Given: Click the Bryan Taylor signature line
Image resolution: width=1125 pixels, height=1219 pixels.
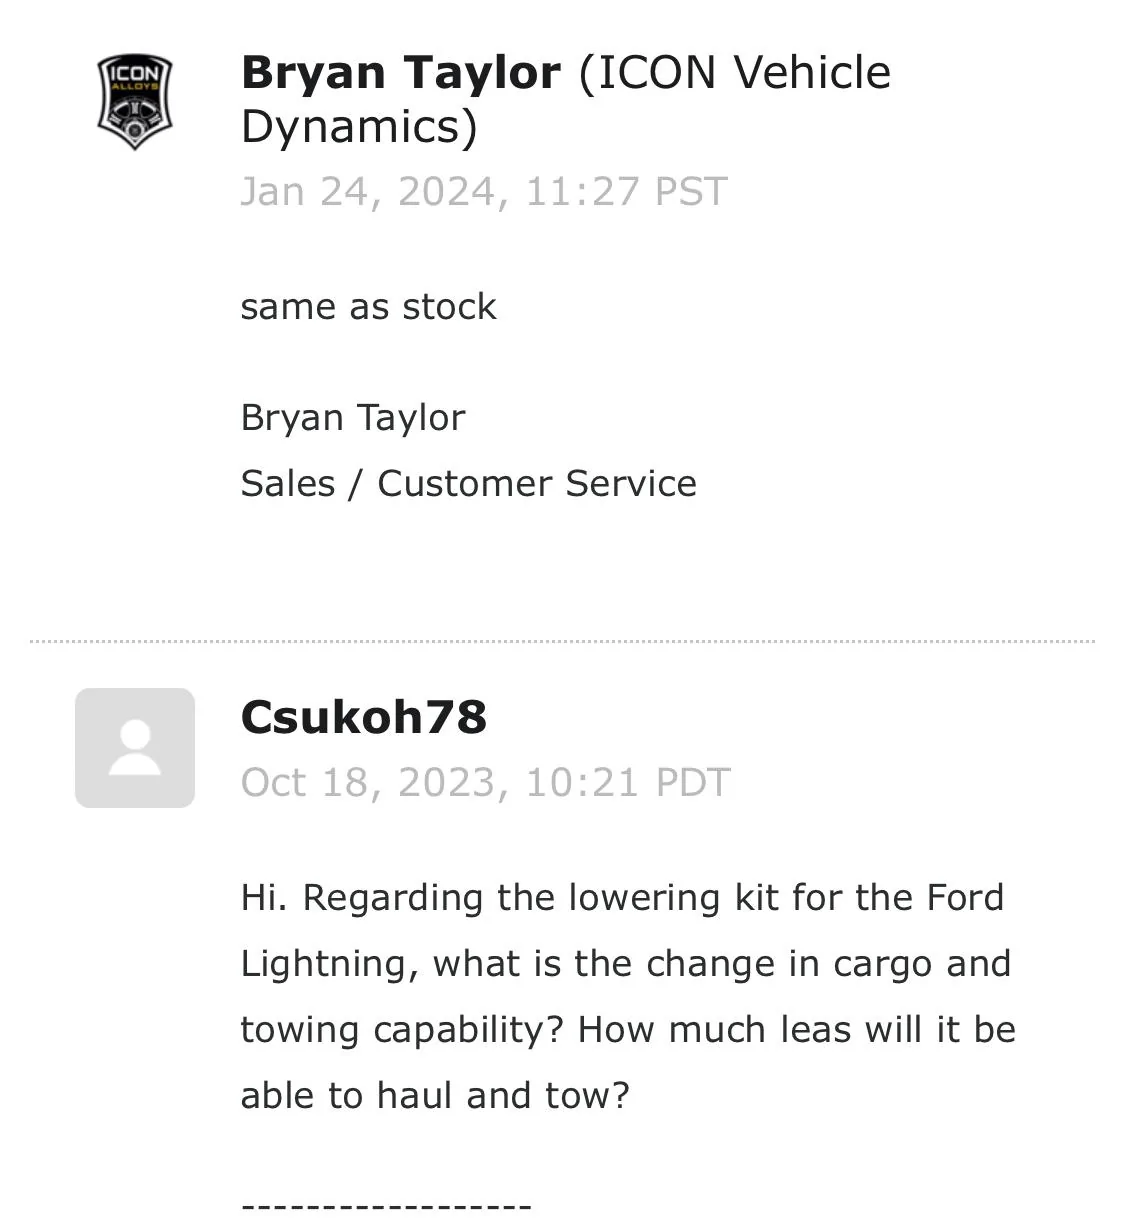Looking at the screenshot, I should point(353,417).
